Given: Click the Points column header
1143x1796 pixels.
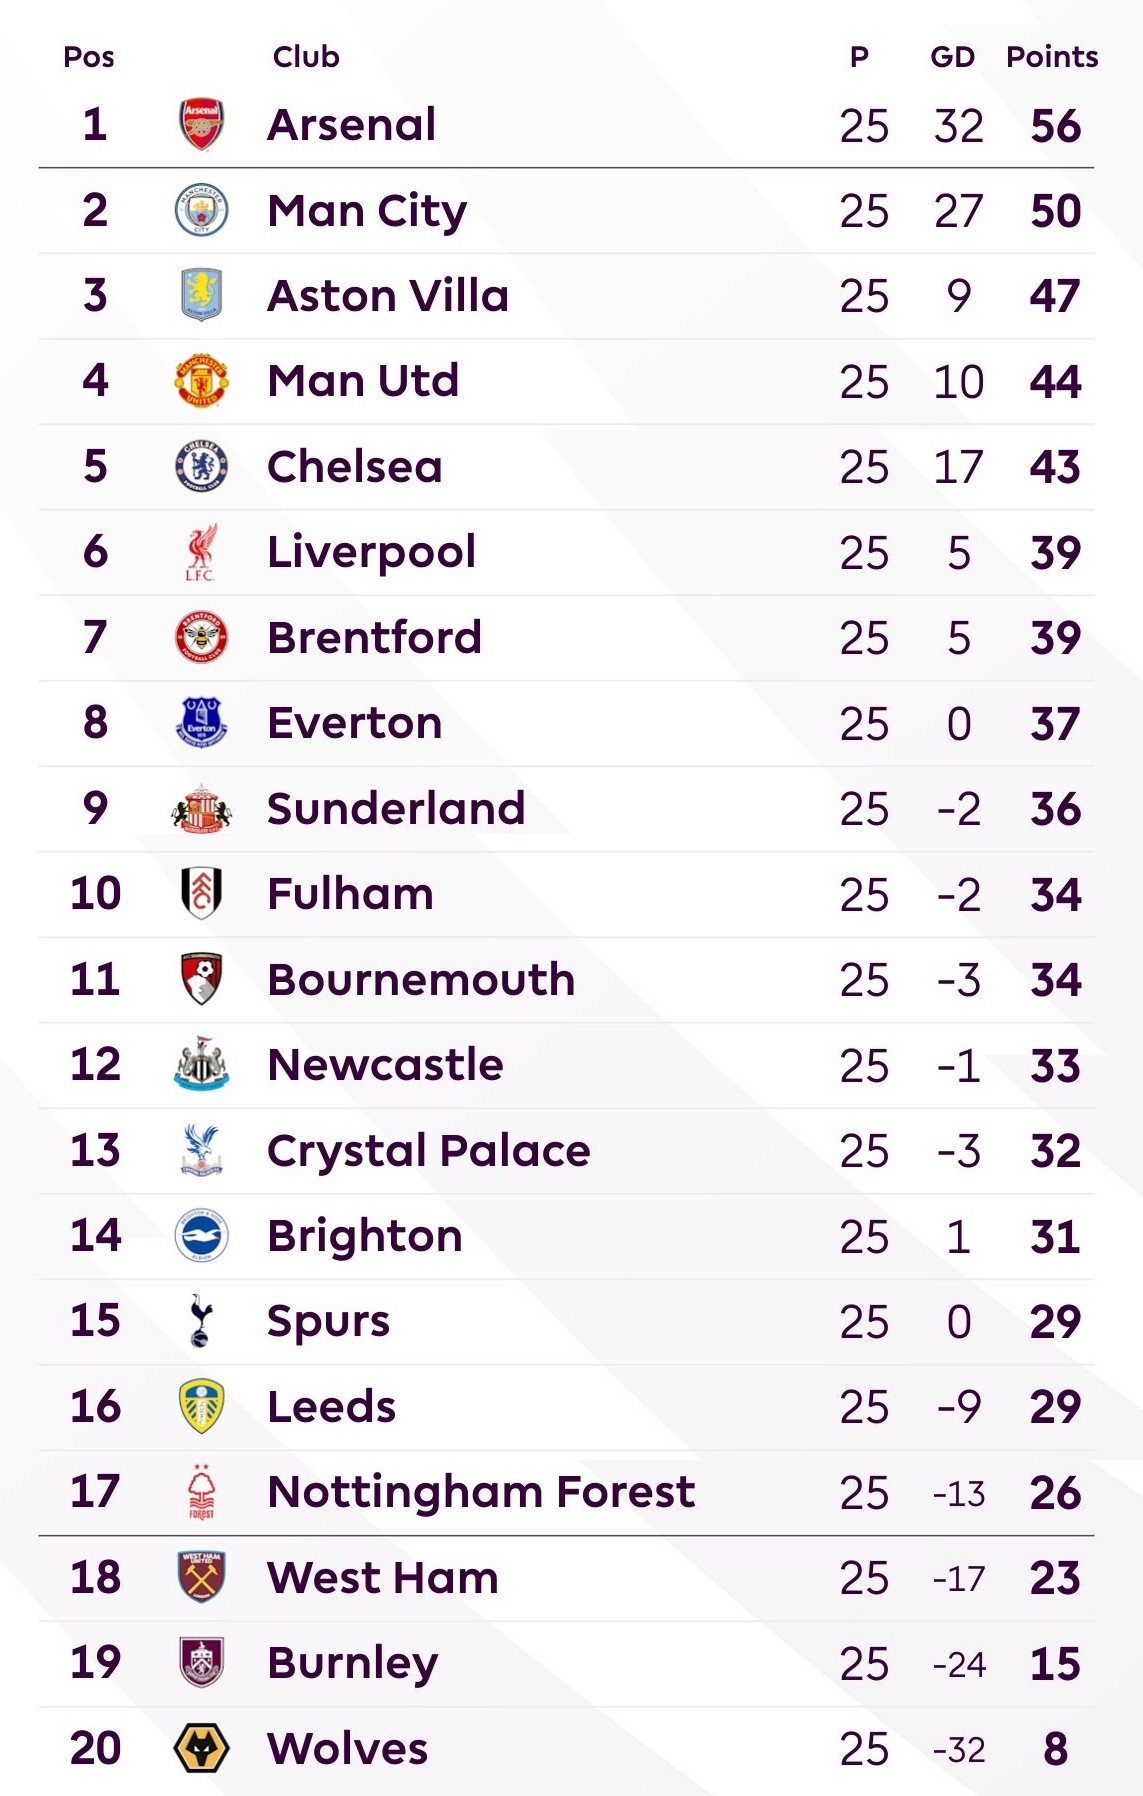Looking at the screenshot, I should click(1052, 57).
